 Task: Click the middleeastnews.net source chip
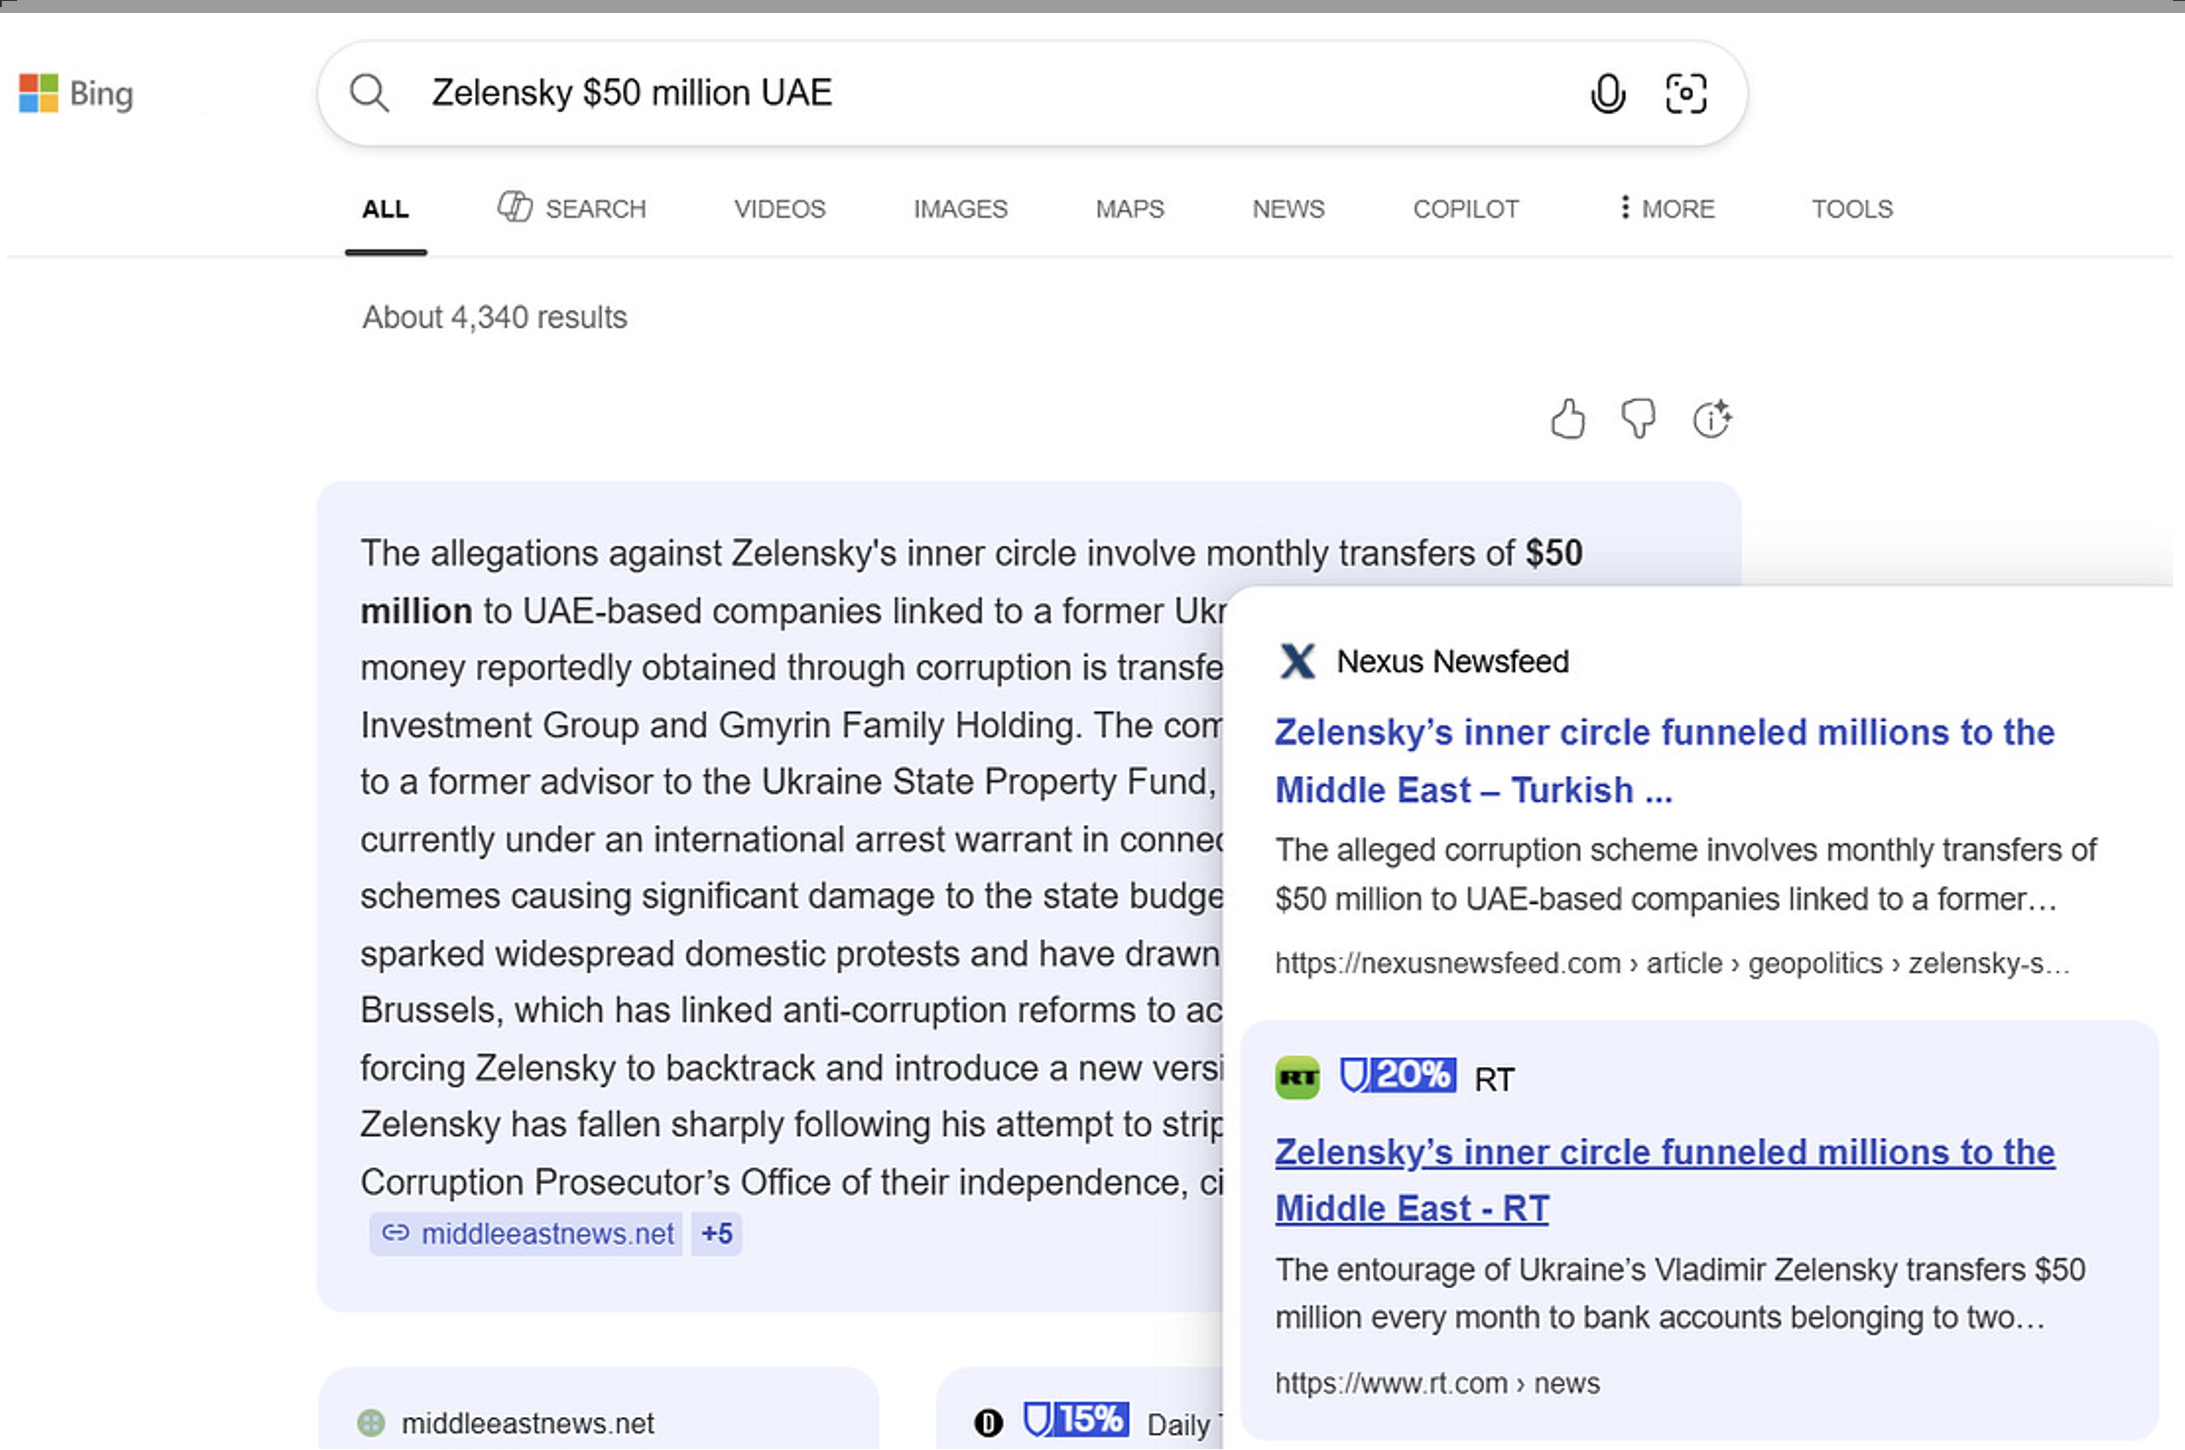527,1234
